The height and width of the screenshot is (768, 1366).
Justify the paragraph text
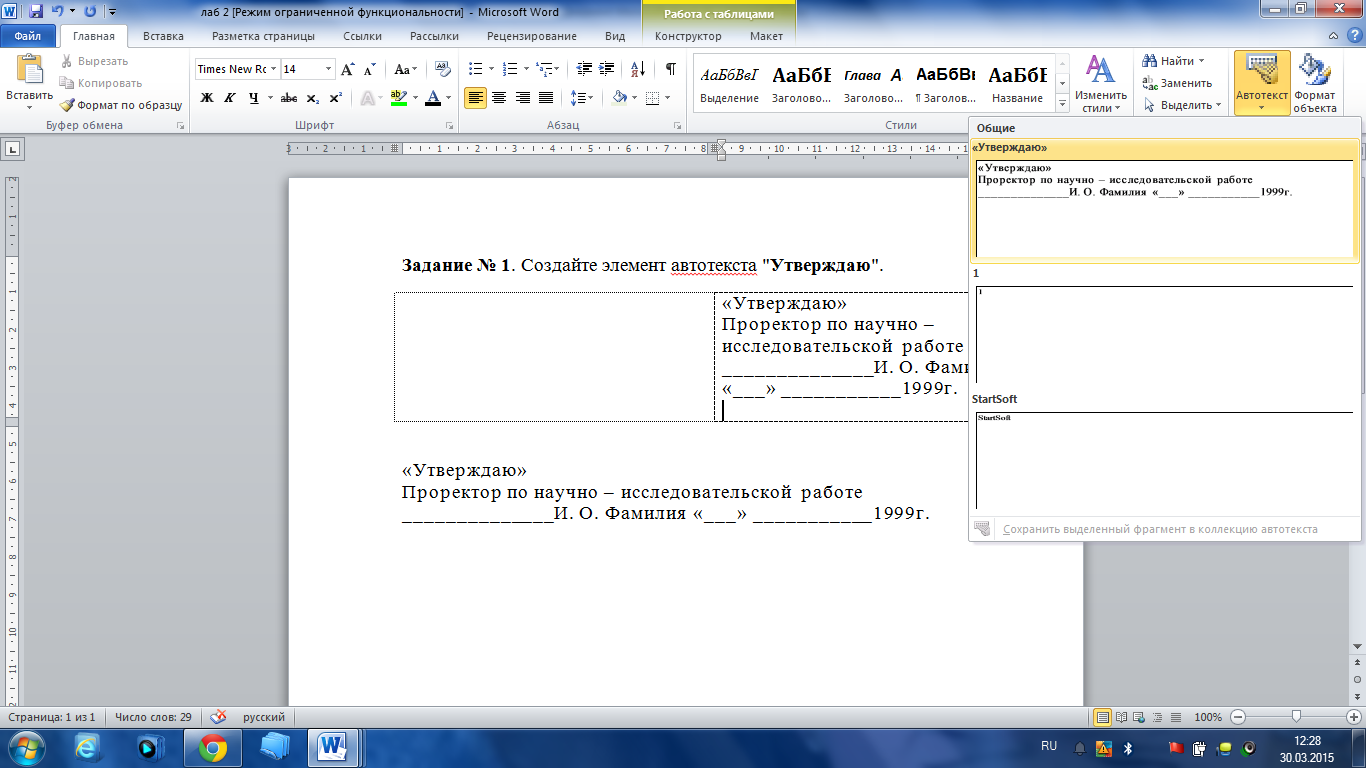coord(546,98)
